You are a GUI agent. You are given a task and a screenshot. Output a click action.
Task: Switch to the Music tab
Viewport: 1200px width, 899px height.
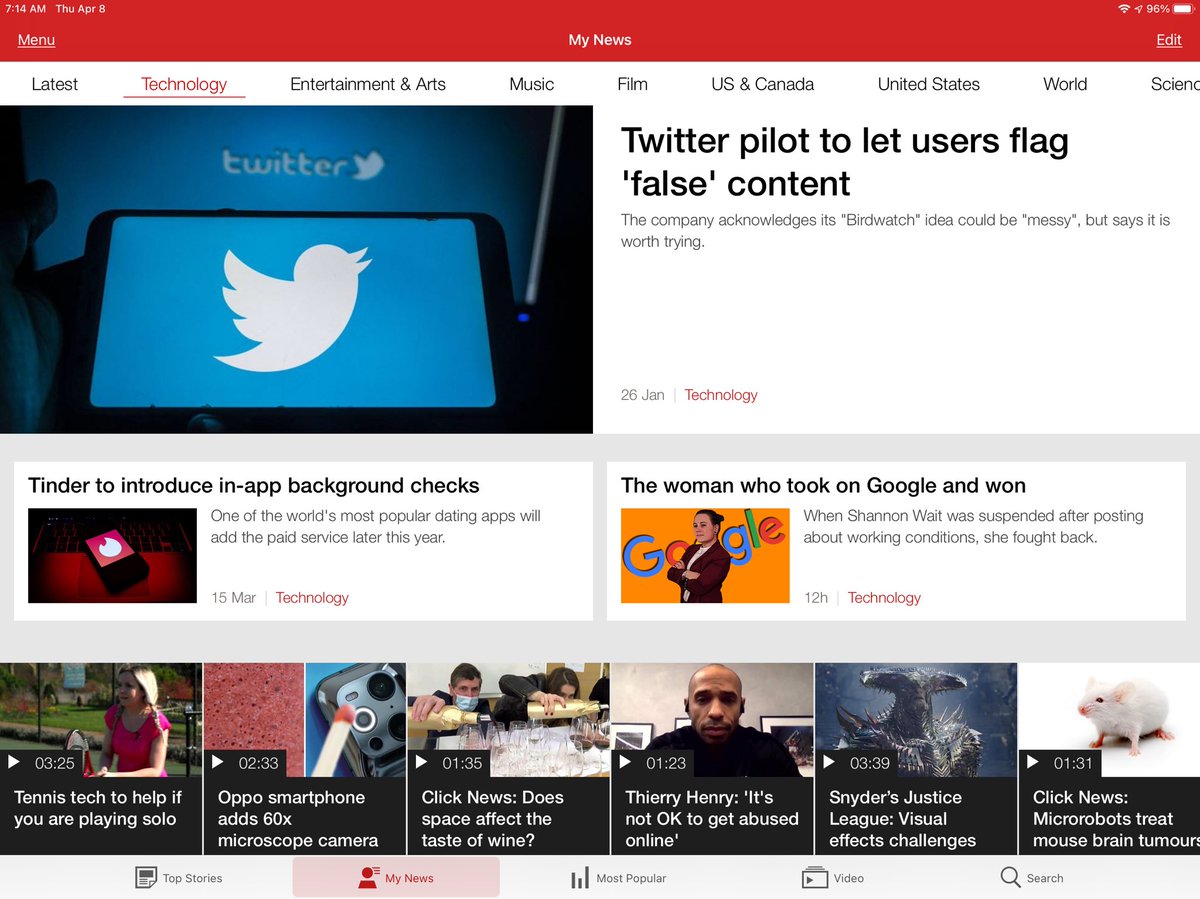point(532,84)
